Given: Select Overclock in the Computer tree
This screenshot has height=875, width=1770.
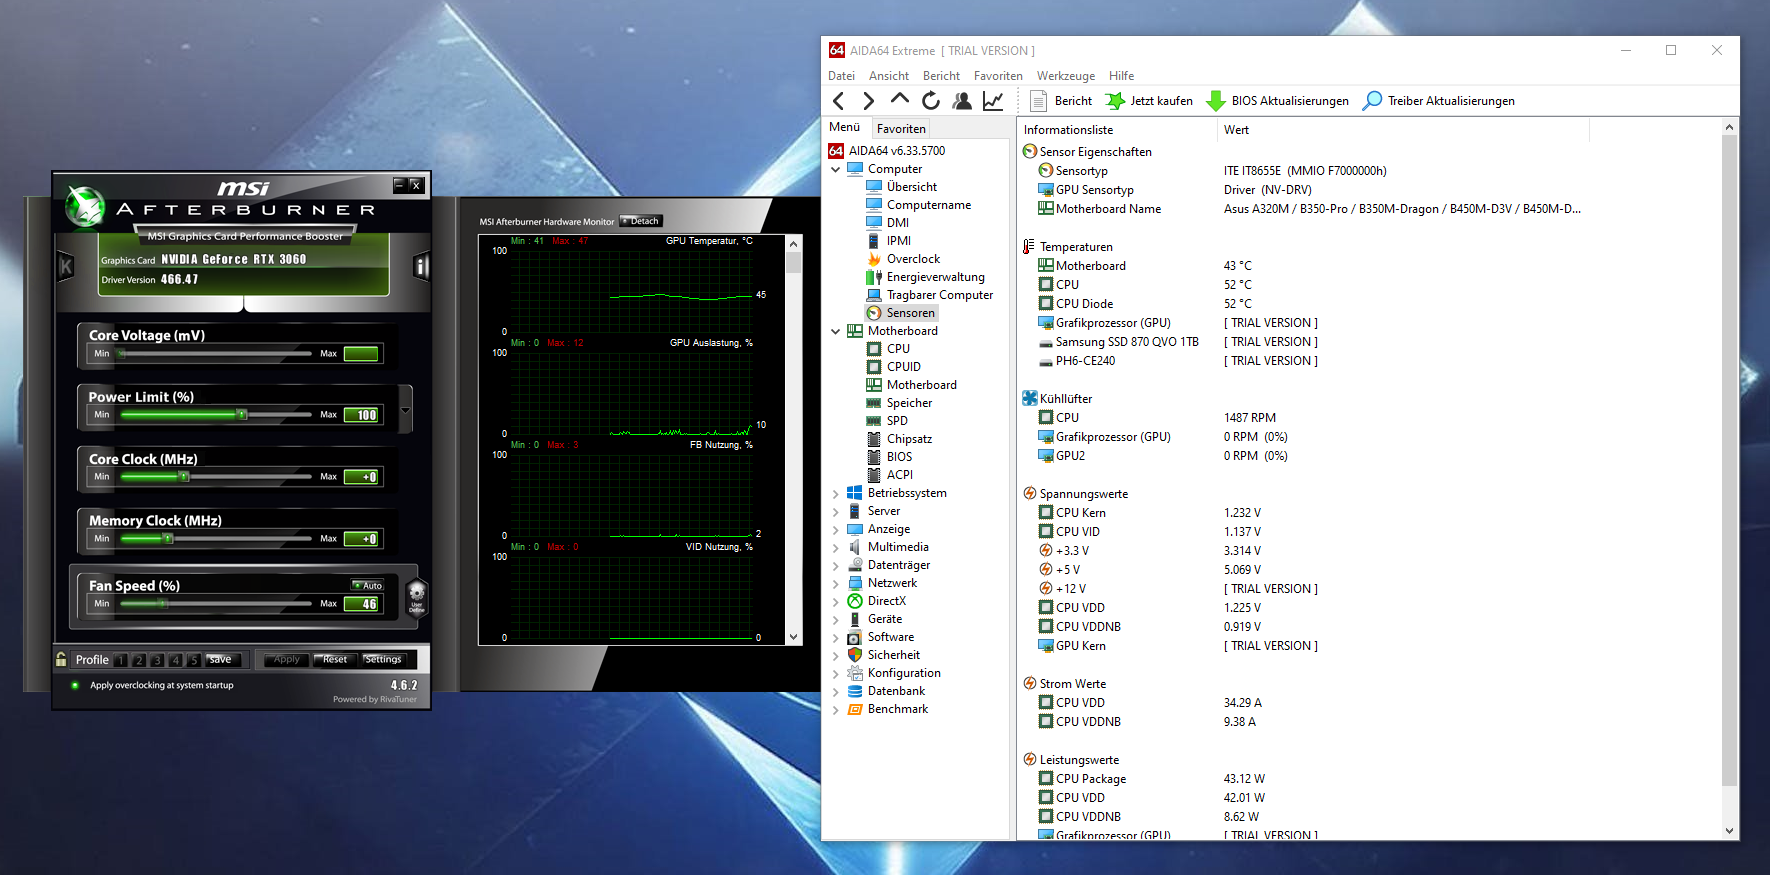Looking at the screenshot, I should [x=913, y=259].
